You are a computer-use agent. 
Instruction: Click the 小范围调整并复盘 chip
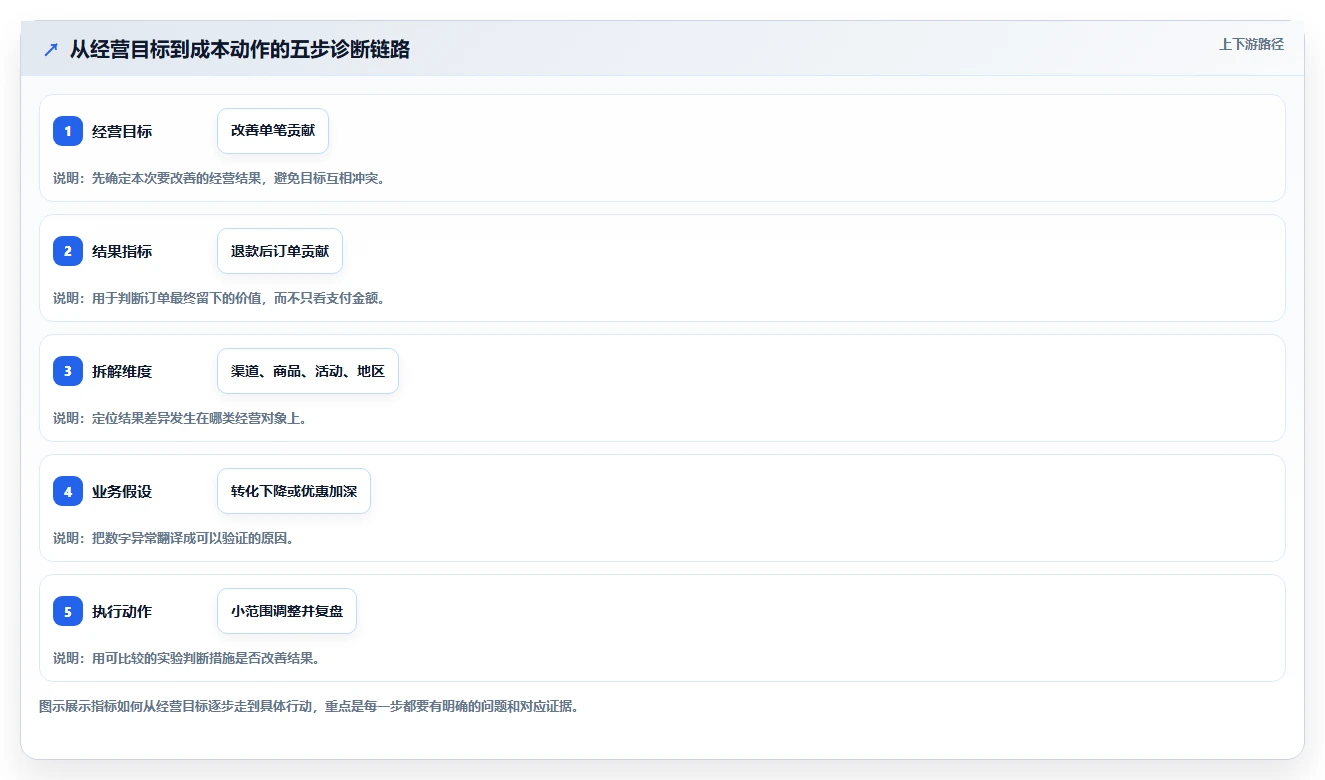point(287,611)
